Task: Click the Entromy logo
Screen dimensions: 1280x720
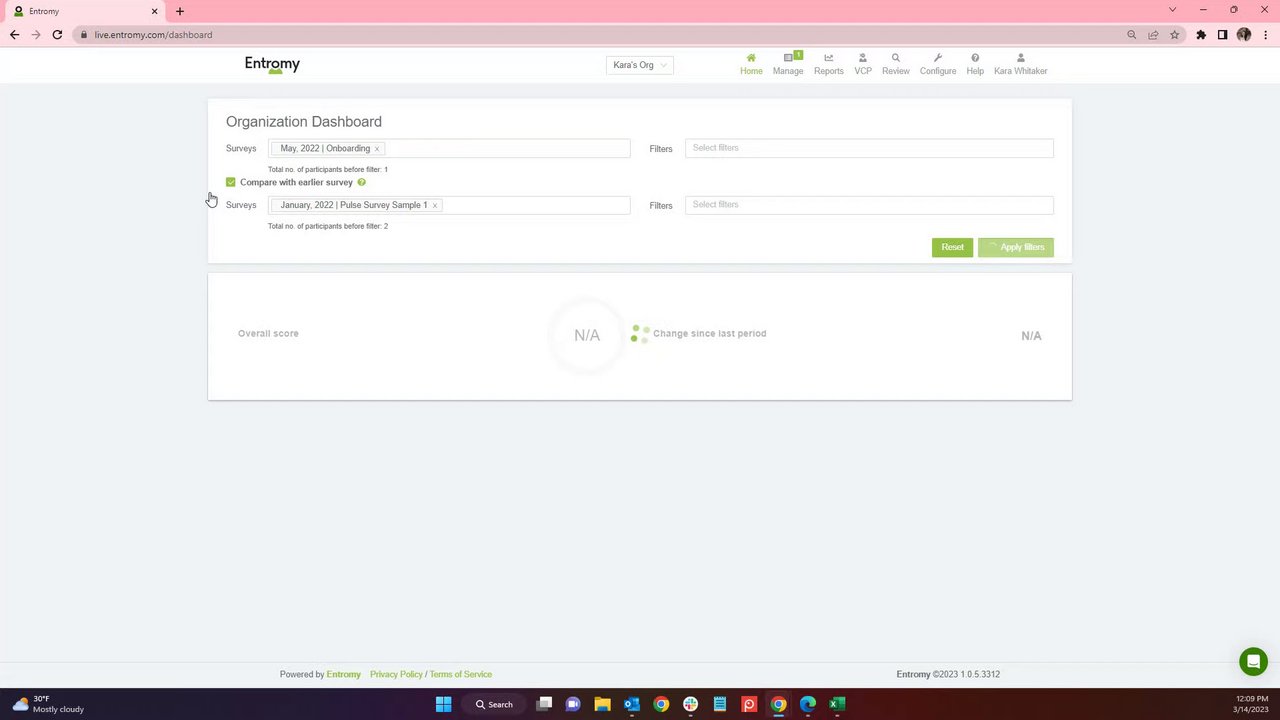Action: tap(272, 65)
